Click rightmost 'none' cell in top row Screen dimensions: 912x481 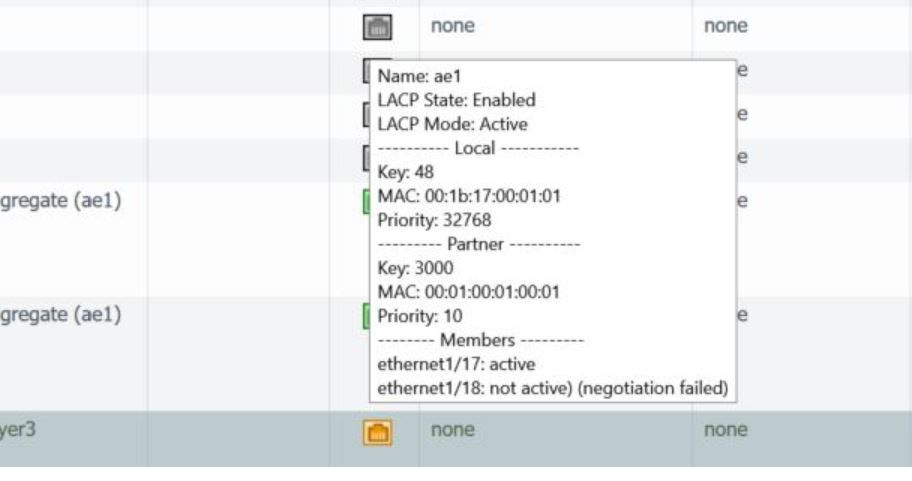click(x=726, y=28)
